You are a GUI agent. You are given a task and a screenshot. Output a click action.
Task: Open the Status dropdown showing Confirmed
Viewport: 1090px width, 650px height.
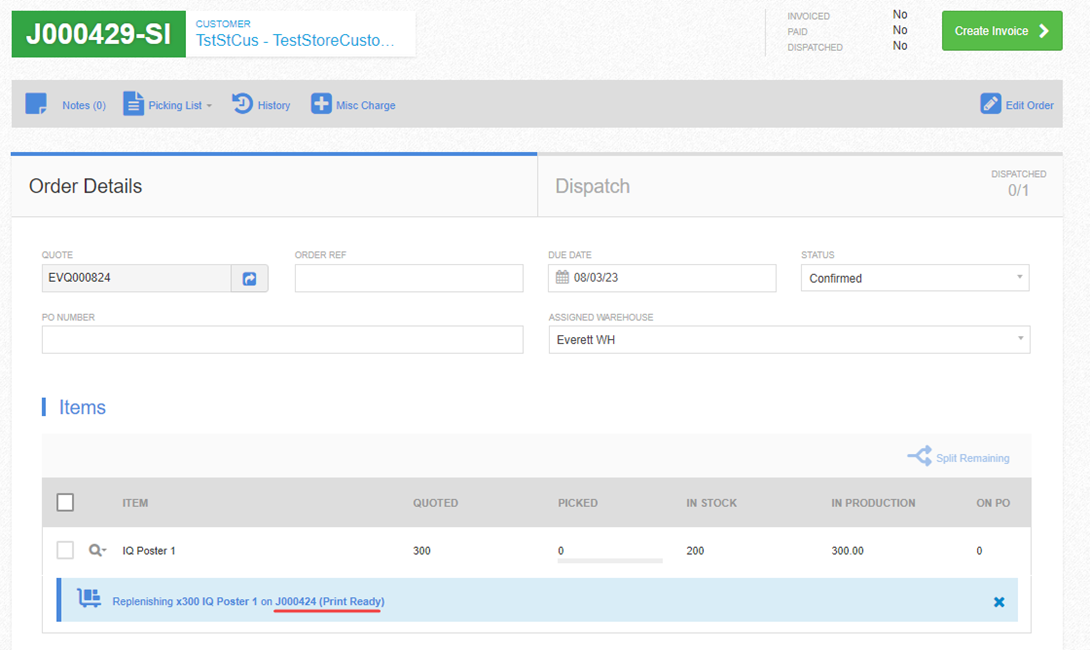point(915,278)
